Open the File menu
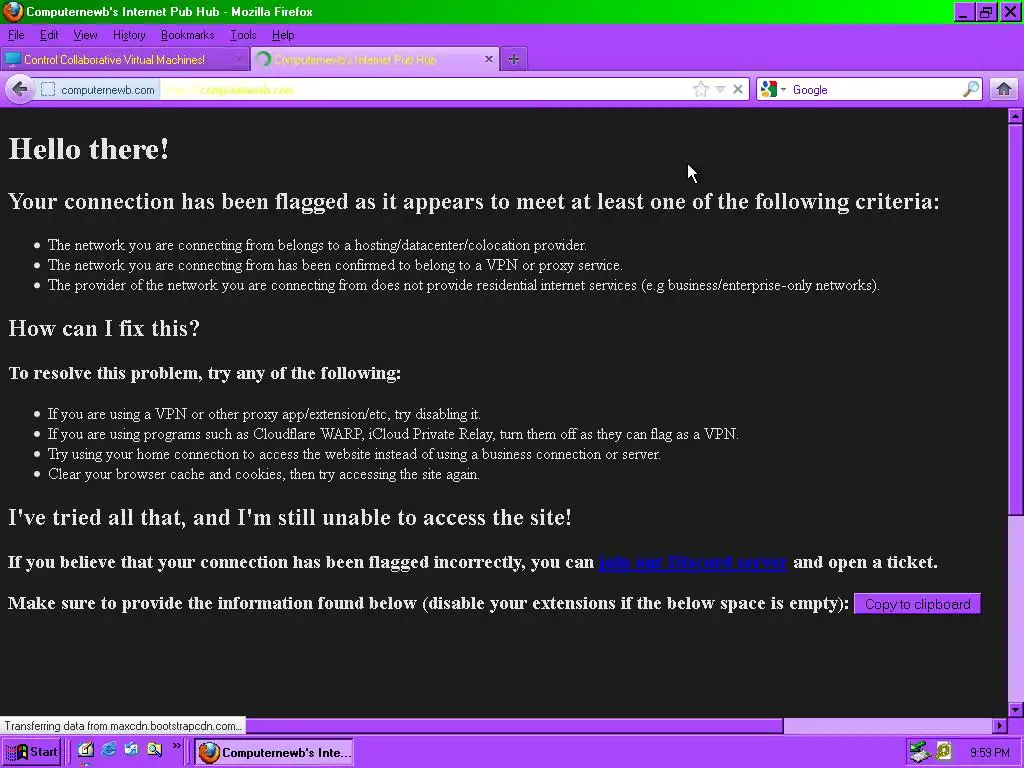1024x768 pixels. point(16,35)
